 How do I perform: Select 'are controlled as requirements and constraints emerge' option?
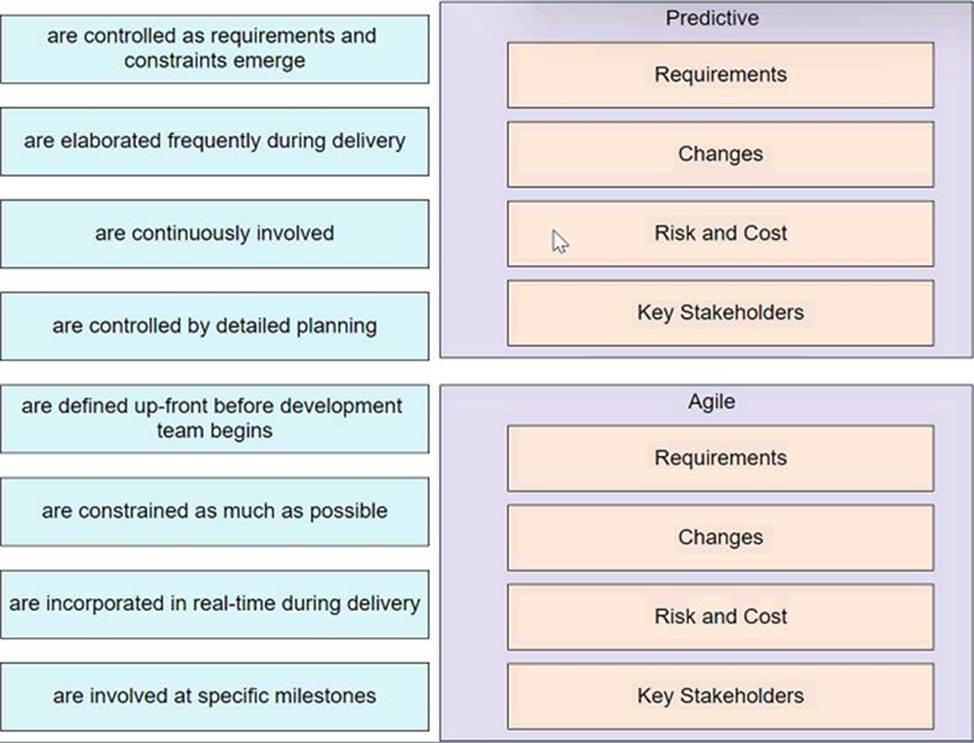214,48
